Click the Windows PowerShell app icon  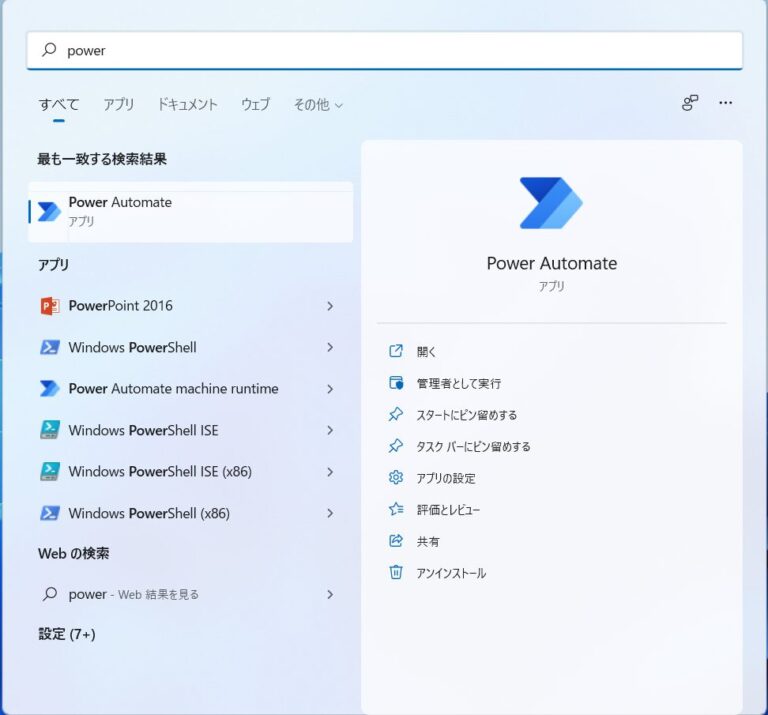click(x=49, y=348)
